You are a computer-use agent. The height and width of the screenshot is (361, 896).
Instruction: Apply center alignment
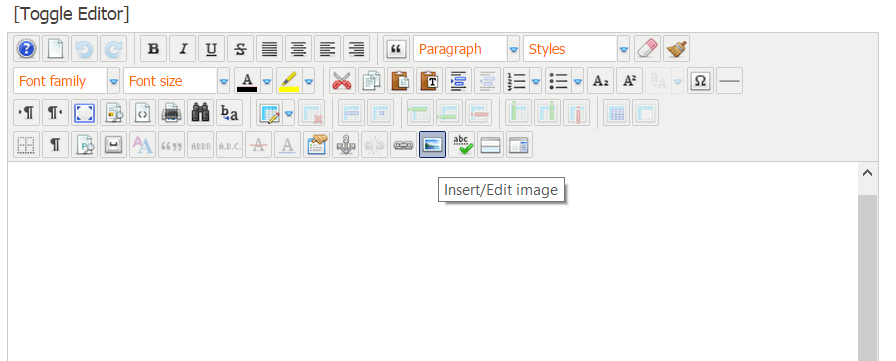[x=298, y=49]
